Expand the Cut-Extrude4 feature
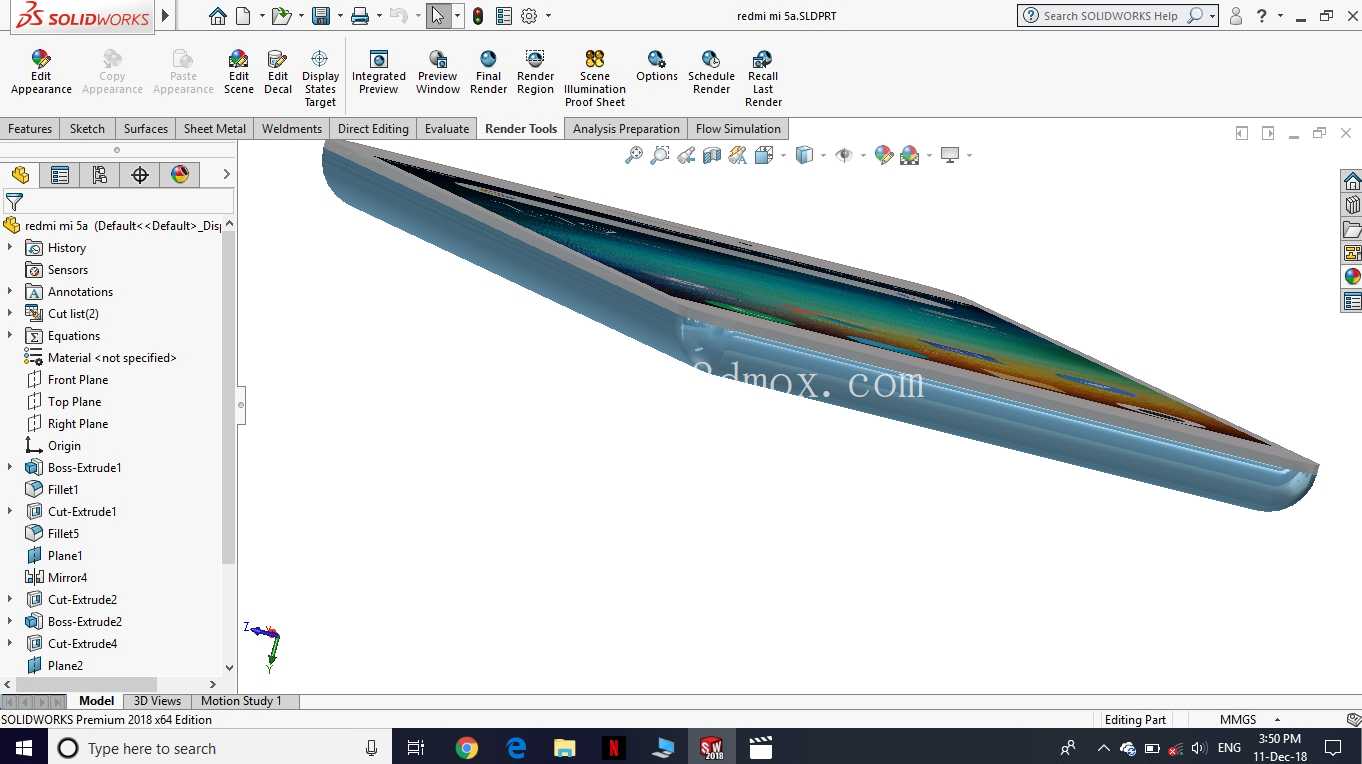 point(10,643)
